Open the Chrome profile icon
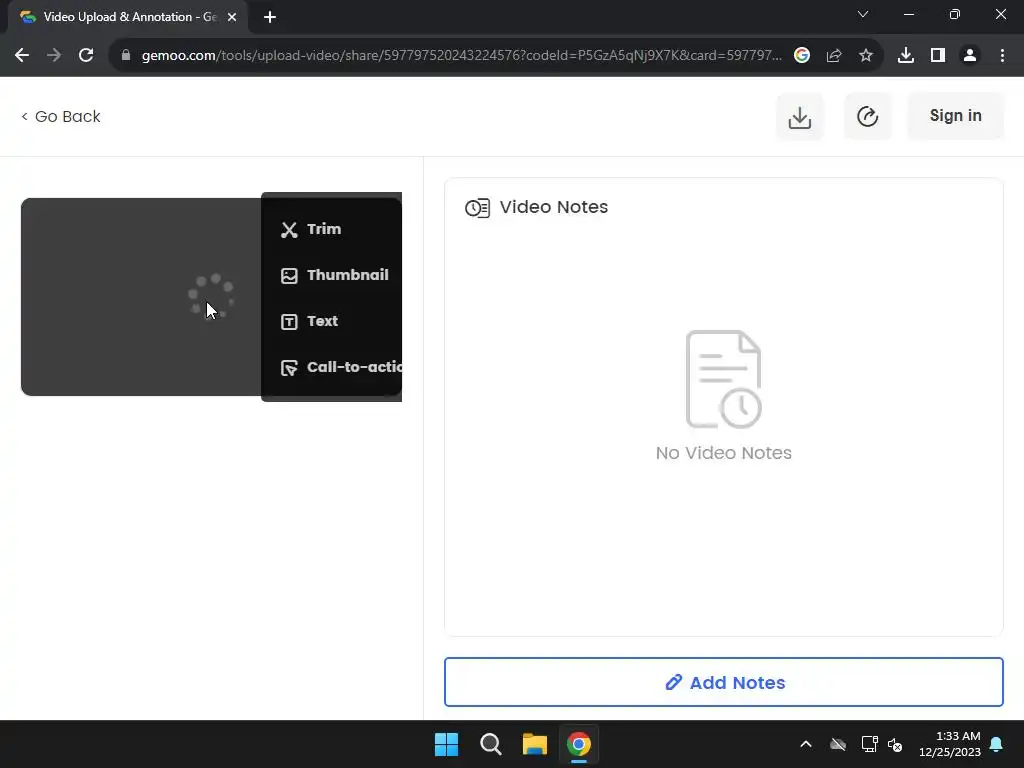This screenshot has width=1024, height=768. (x=970, y=56)
